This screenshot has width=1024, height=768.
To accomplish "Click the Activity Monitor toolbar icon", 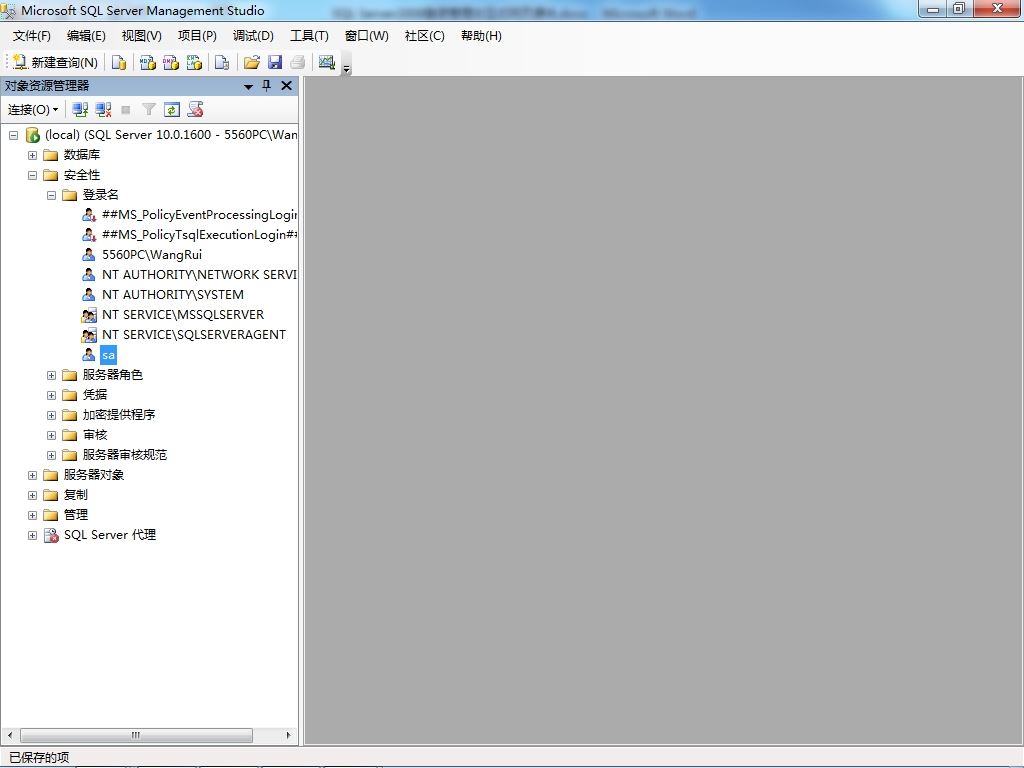I will (x=327, y=62).
